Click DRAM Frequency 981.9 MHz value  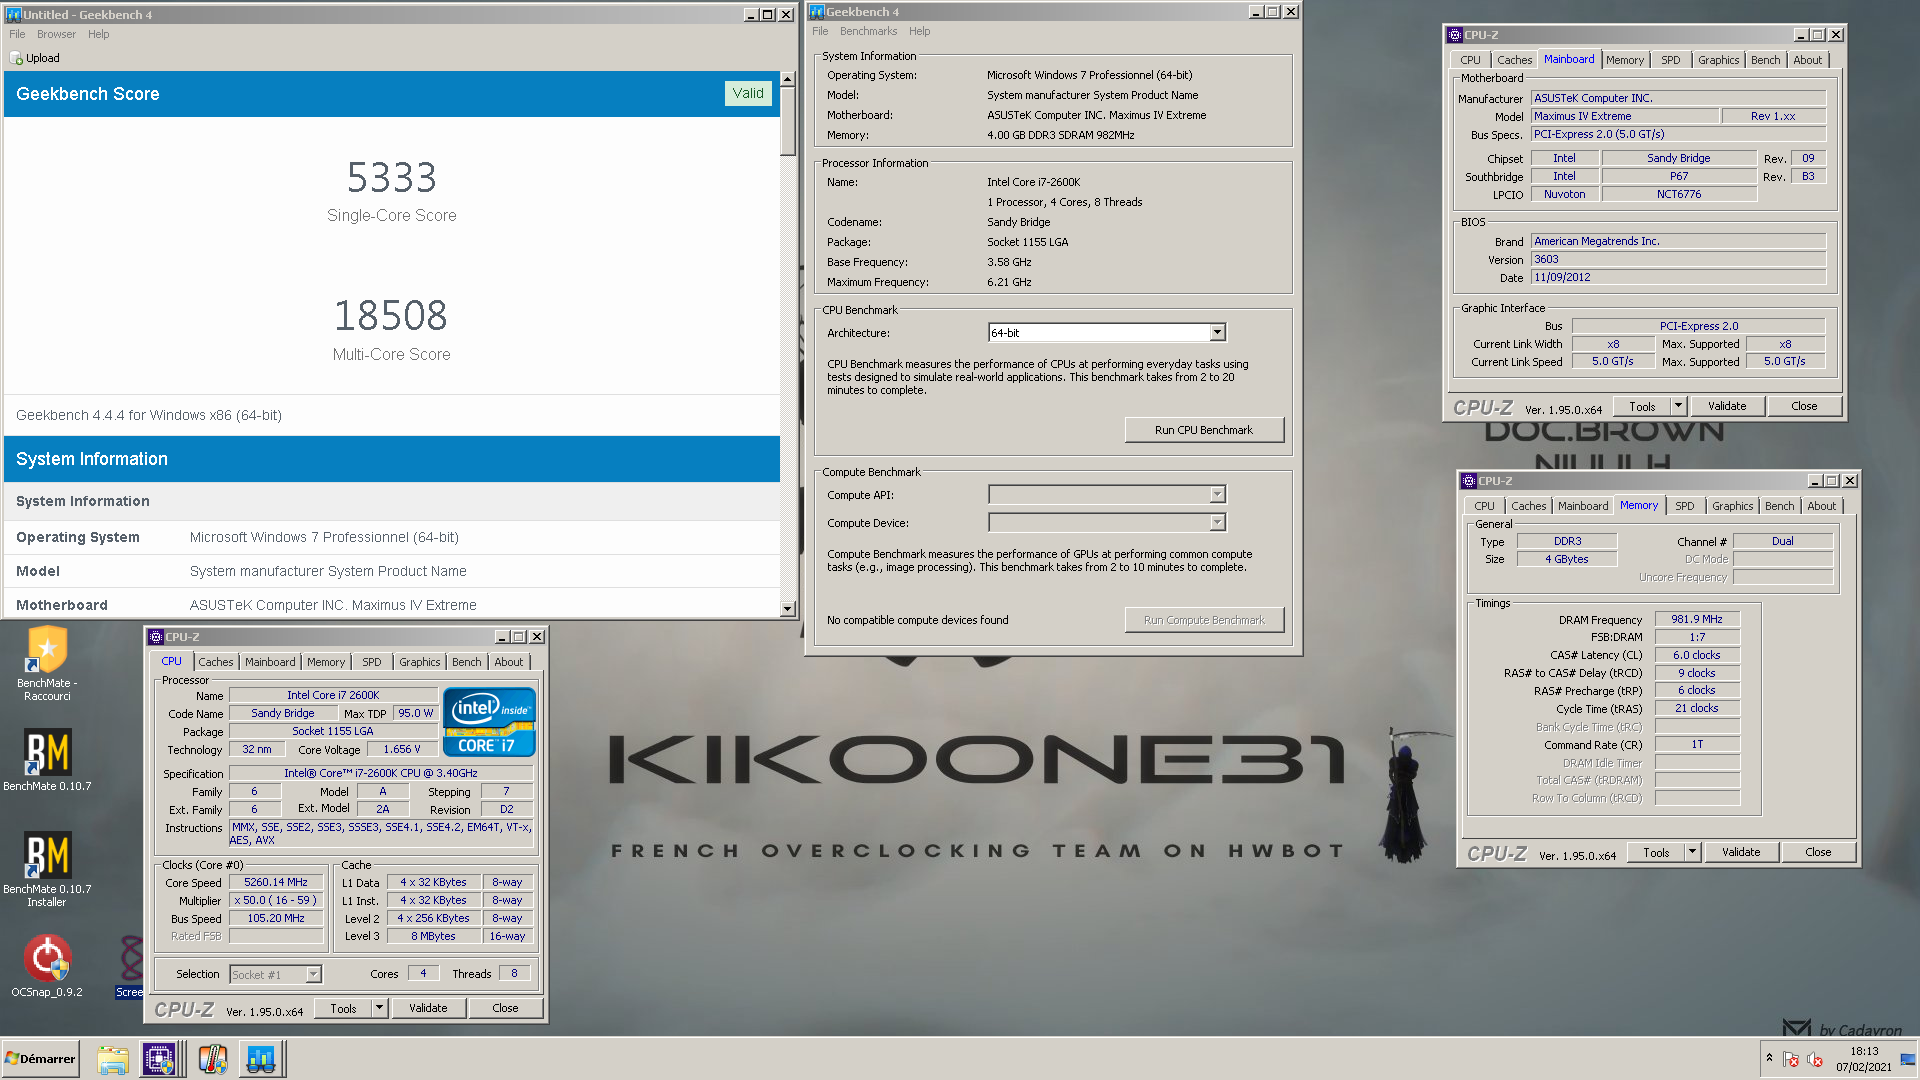click(1697, 620)
